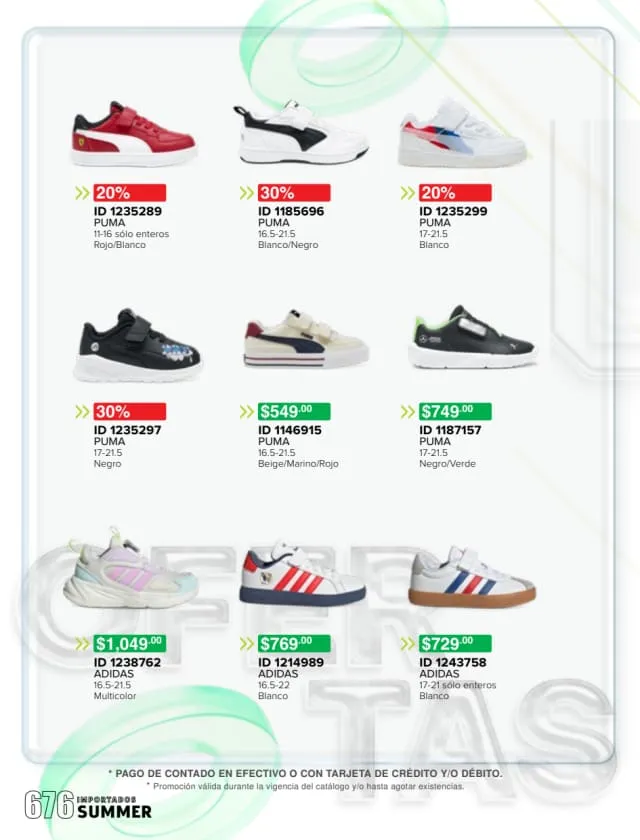This screenshot has width=640, height=840.
Task: Select the $1,049.00 price tag
Action: (130, 643)
